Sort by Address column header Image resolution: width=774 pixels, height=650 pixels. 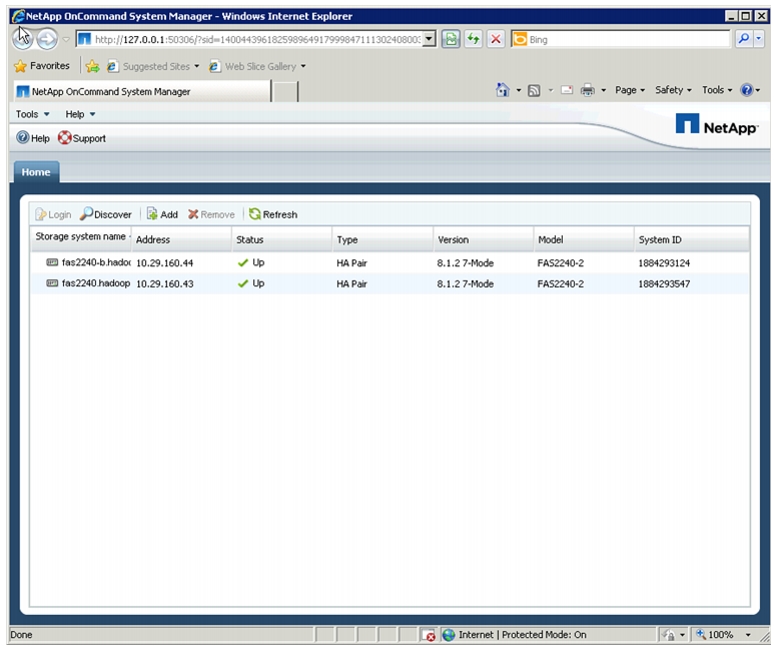pyautogui.click(x=182, y=239)
